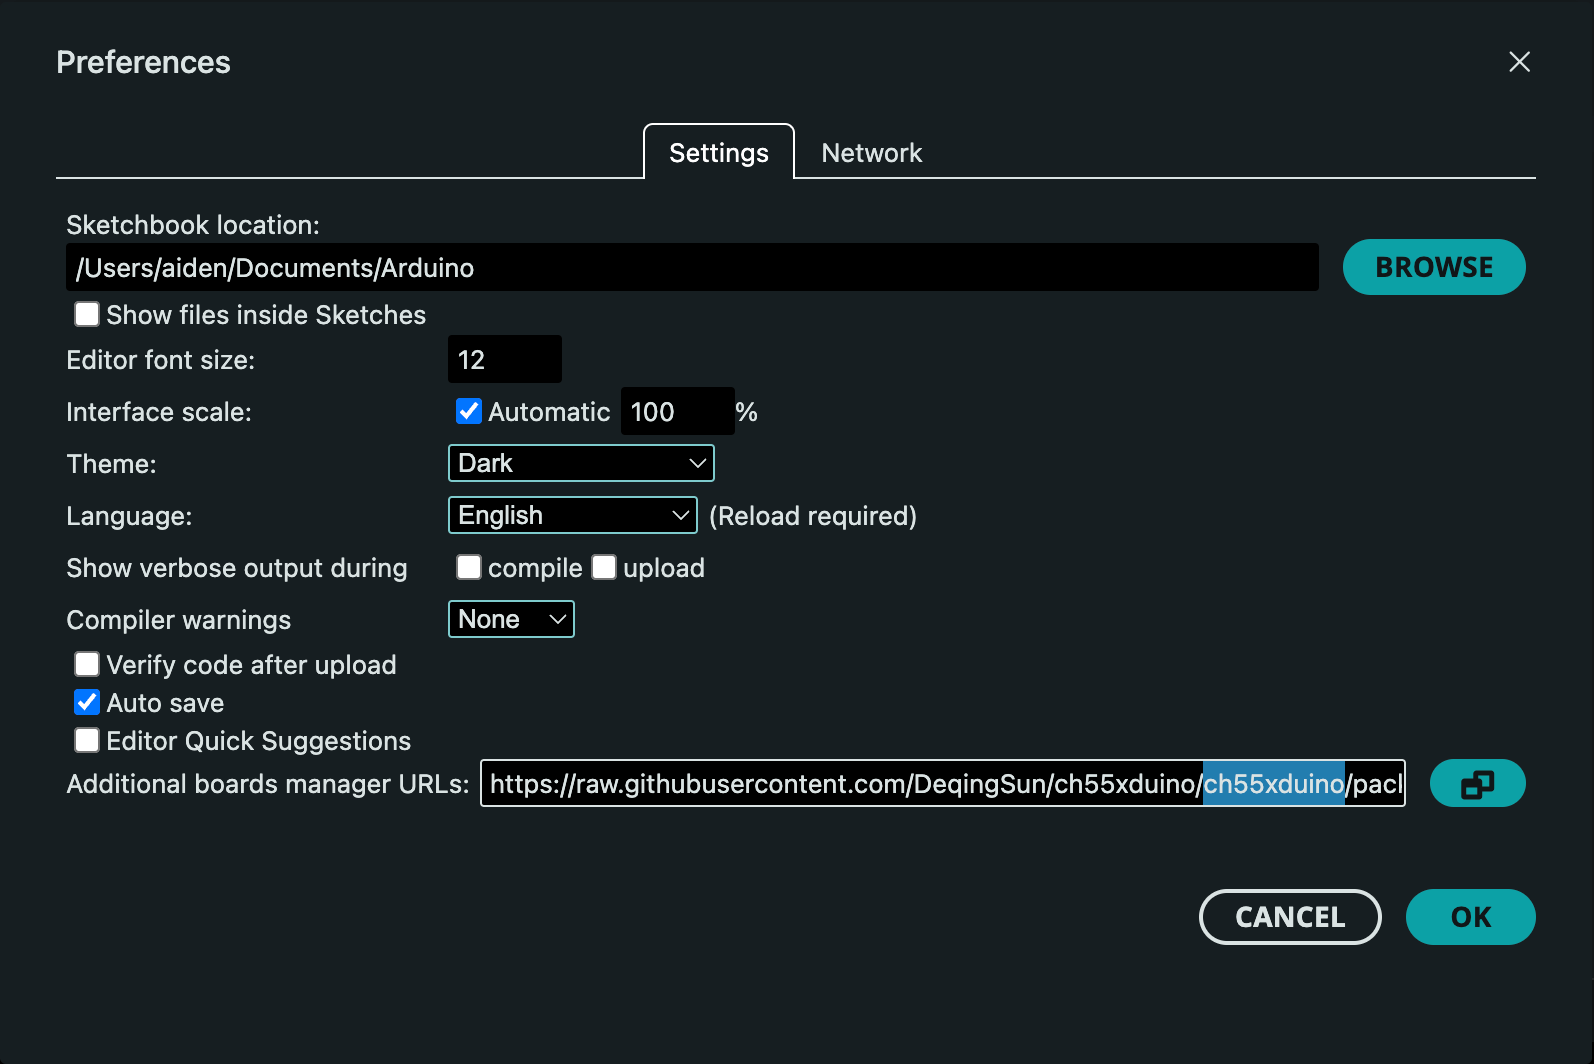Viewport: 1594px width, 1064px height.
Task: Open the Compiler warnings dropdown
Action: coord(511,619)
